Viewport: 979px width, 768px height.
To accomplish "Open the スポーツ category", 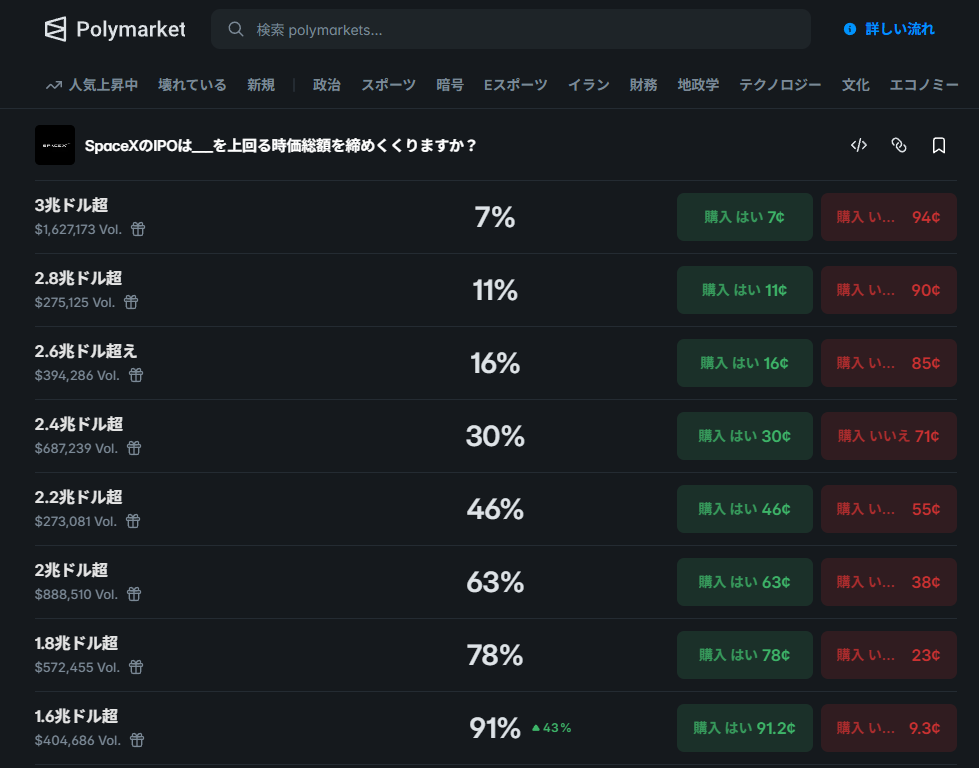I will (x=388, y=85).
